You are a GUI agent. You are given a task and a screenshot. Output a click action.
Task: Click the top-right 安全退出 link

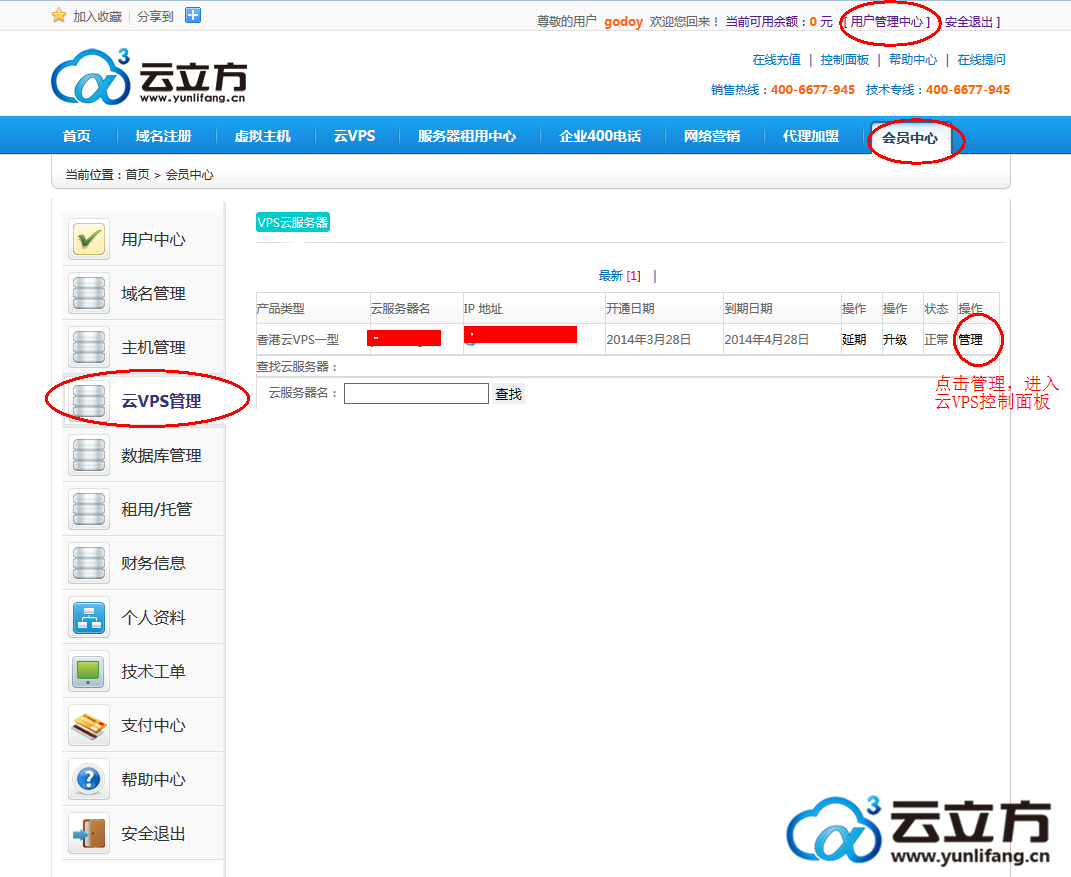tap(969, 22)
